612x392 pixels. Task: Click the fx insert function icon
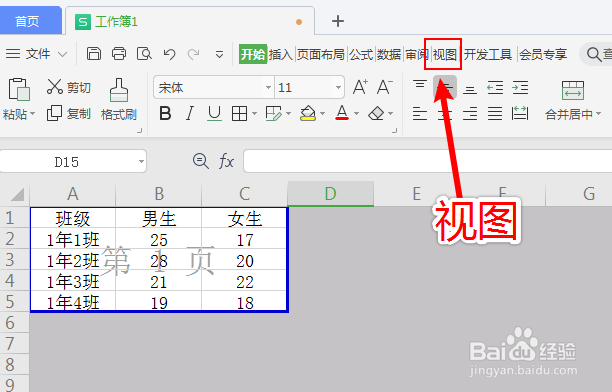point(226,161)
